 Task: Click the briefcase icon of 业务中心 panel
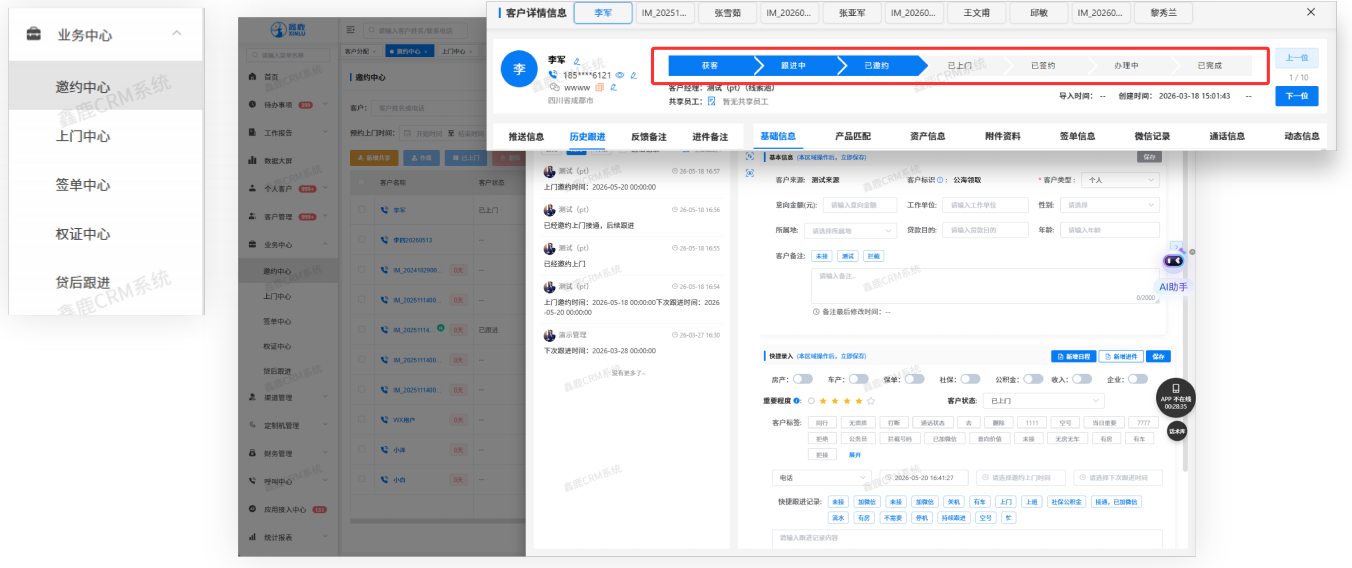tap(34, 35)
